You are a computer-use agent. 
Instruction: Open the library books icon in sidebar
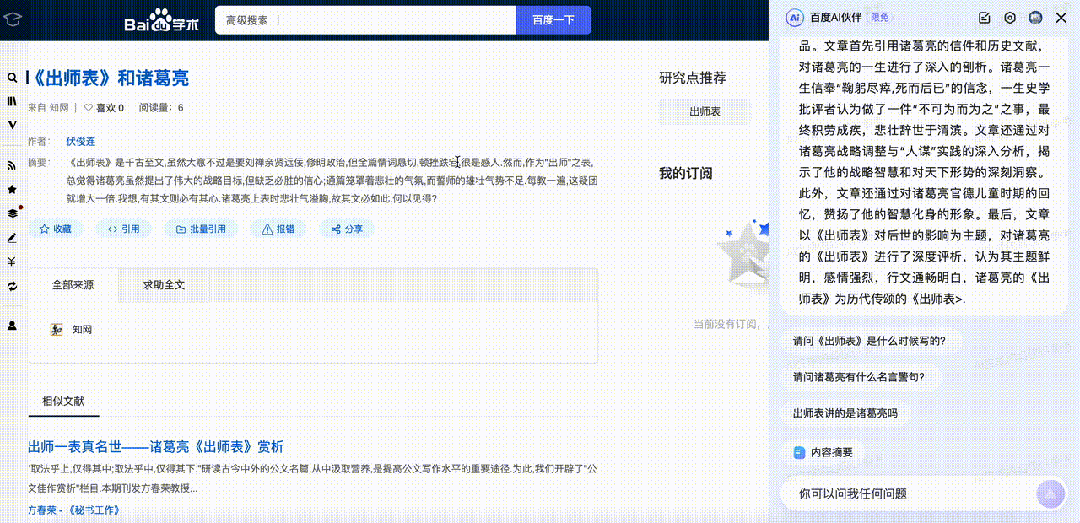12,101
